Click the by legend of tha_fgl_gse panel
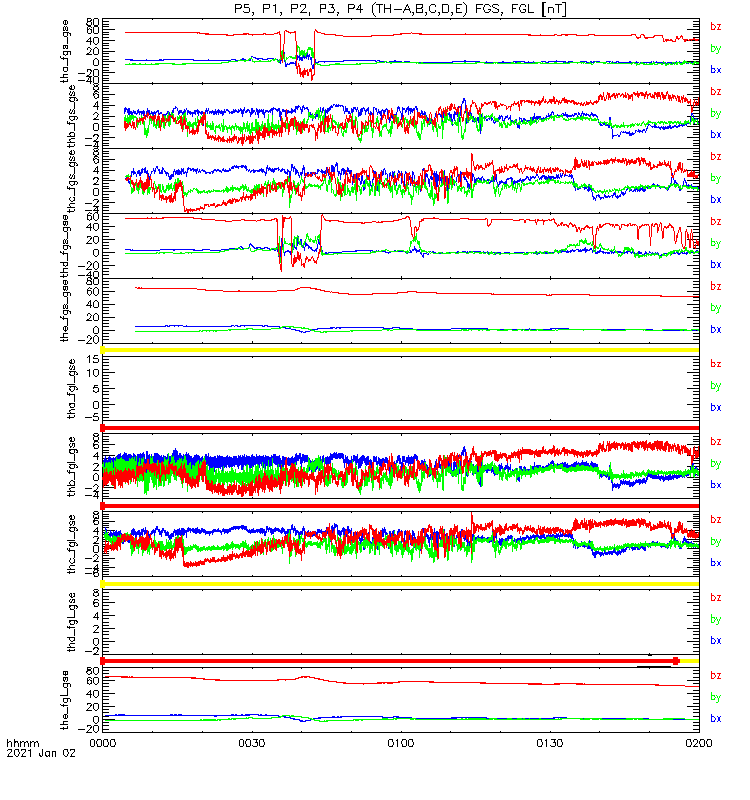Viewport: 750px width, 800px height. pos(716,386)
